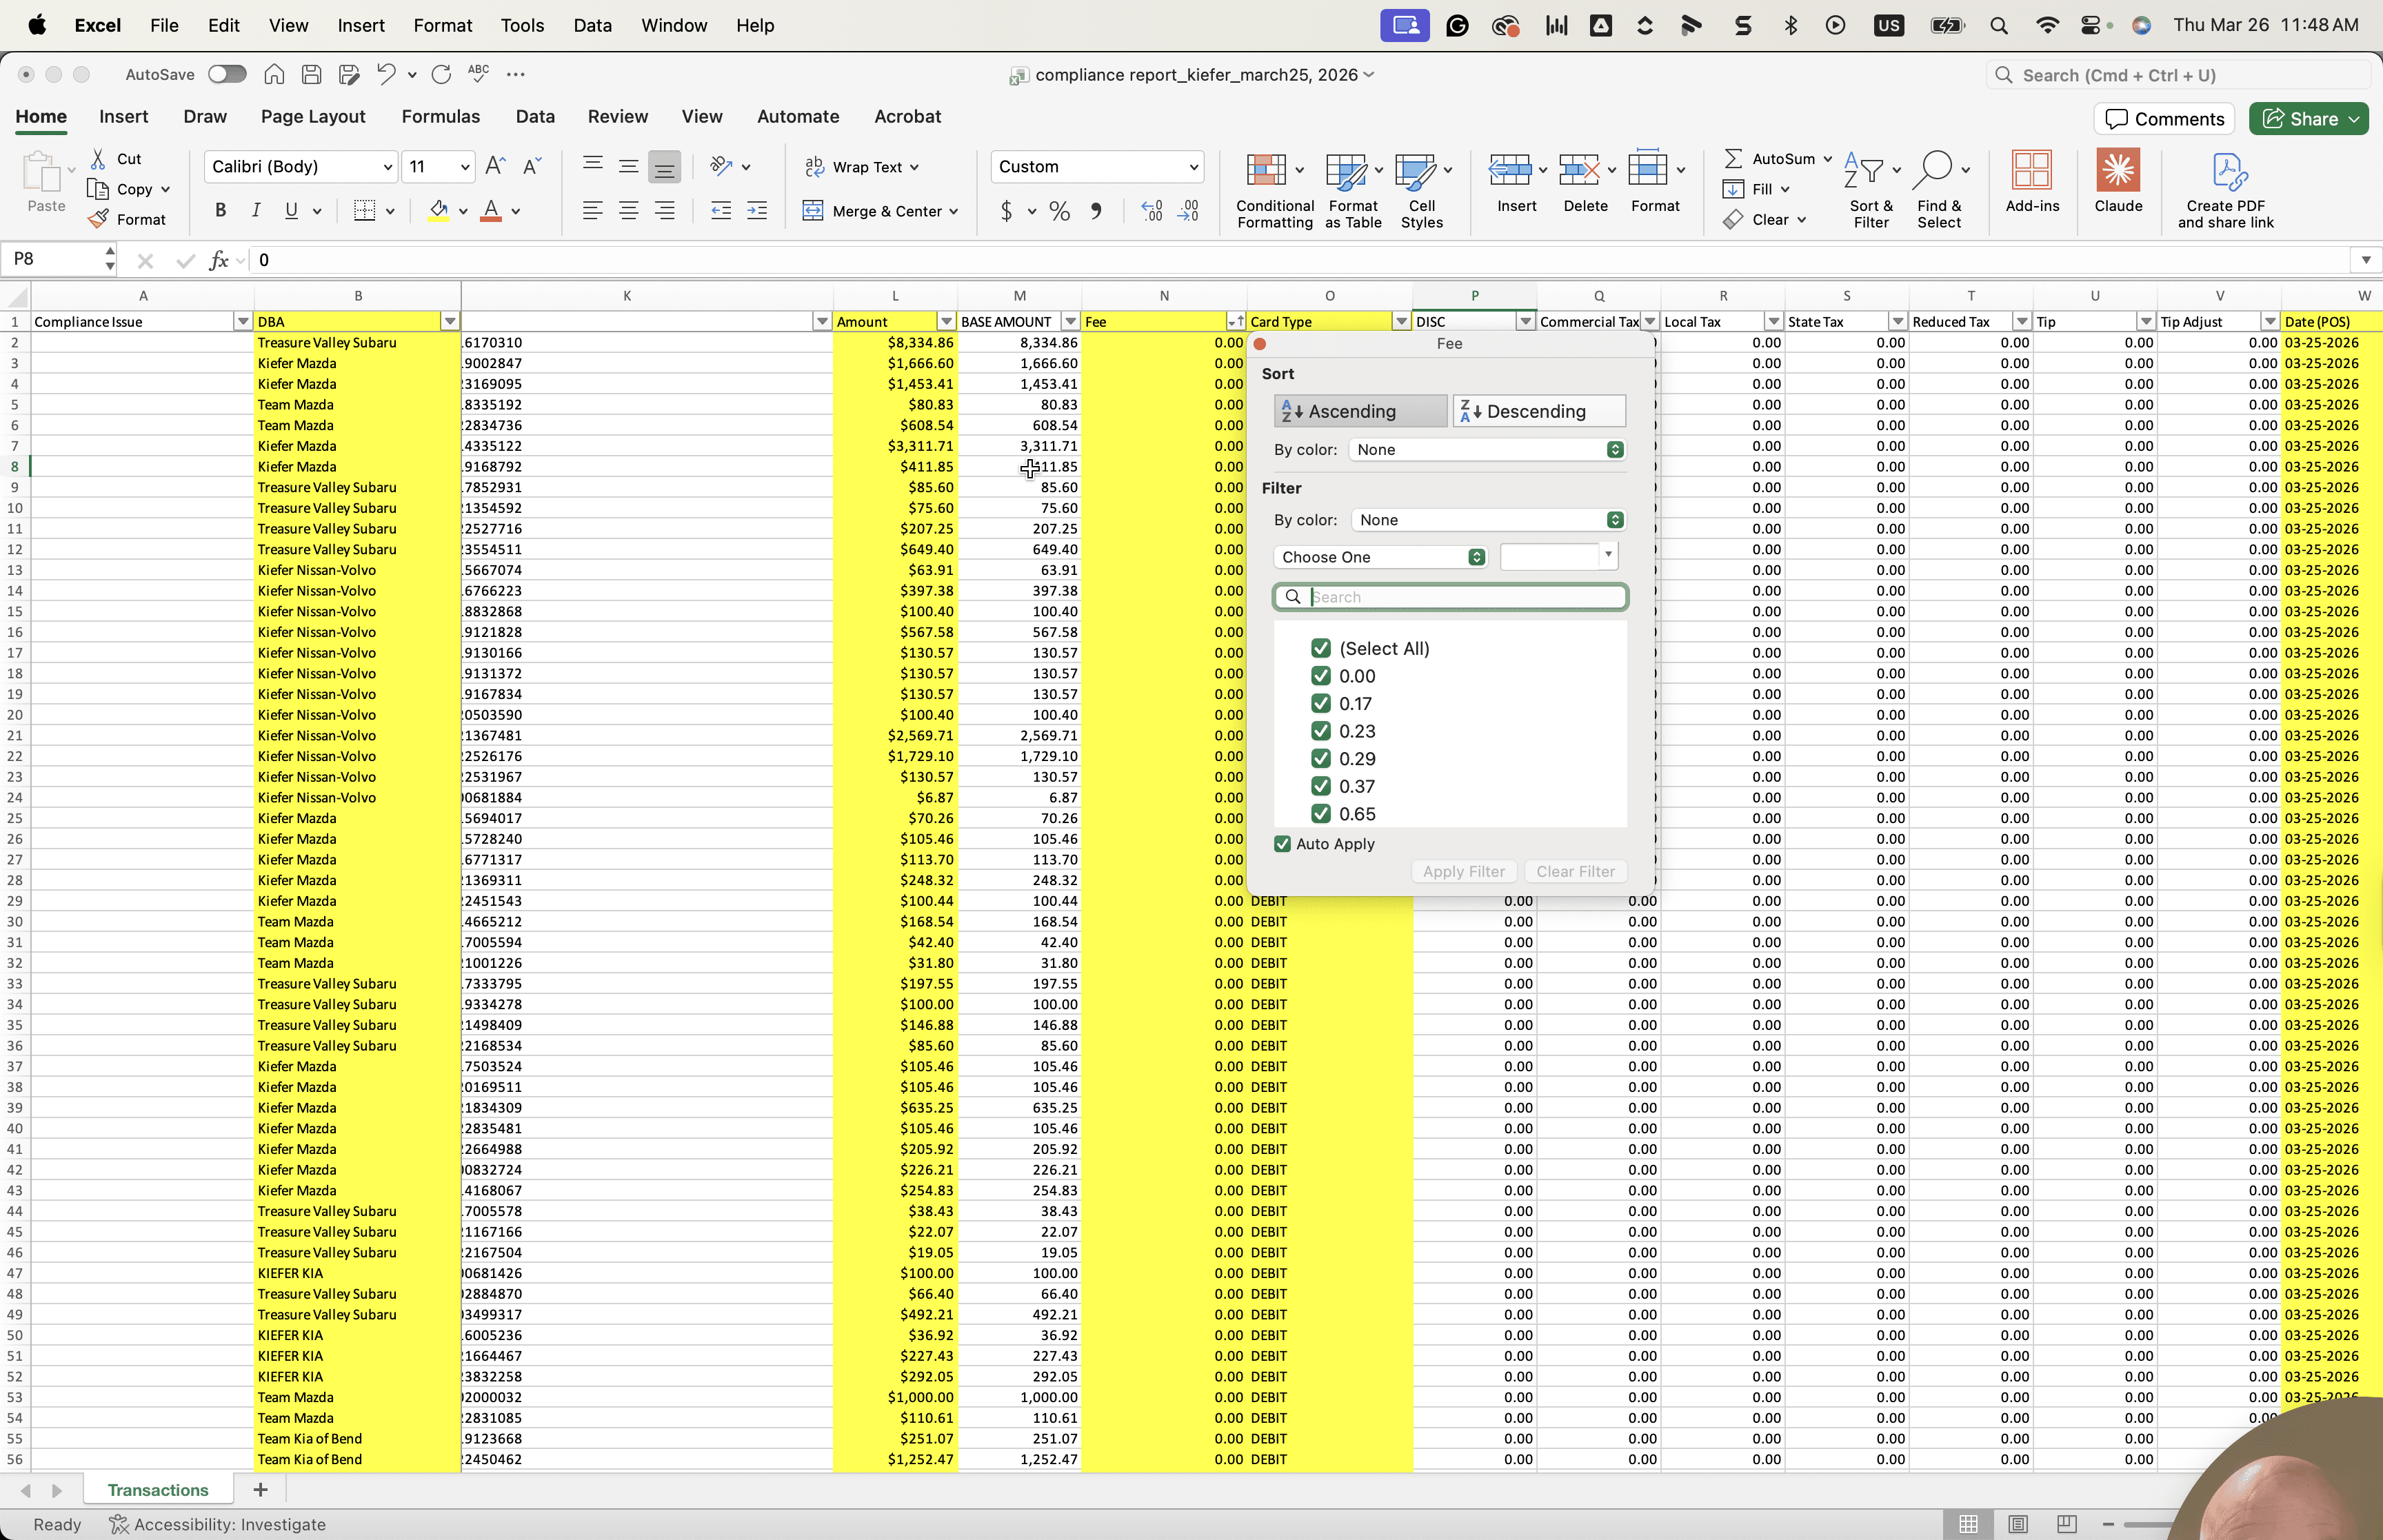Select the Transactions sheet tab
This screenshot has width=2383, height=1540.
(x=158, y=1490)
